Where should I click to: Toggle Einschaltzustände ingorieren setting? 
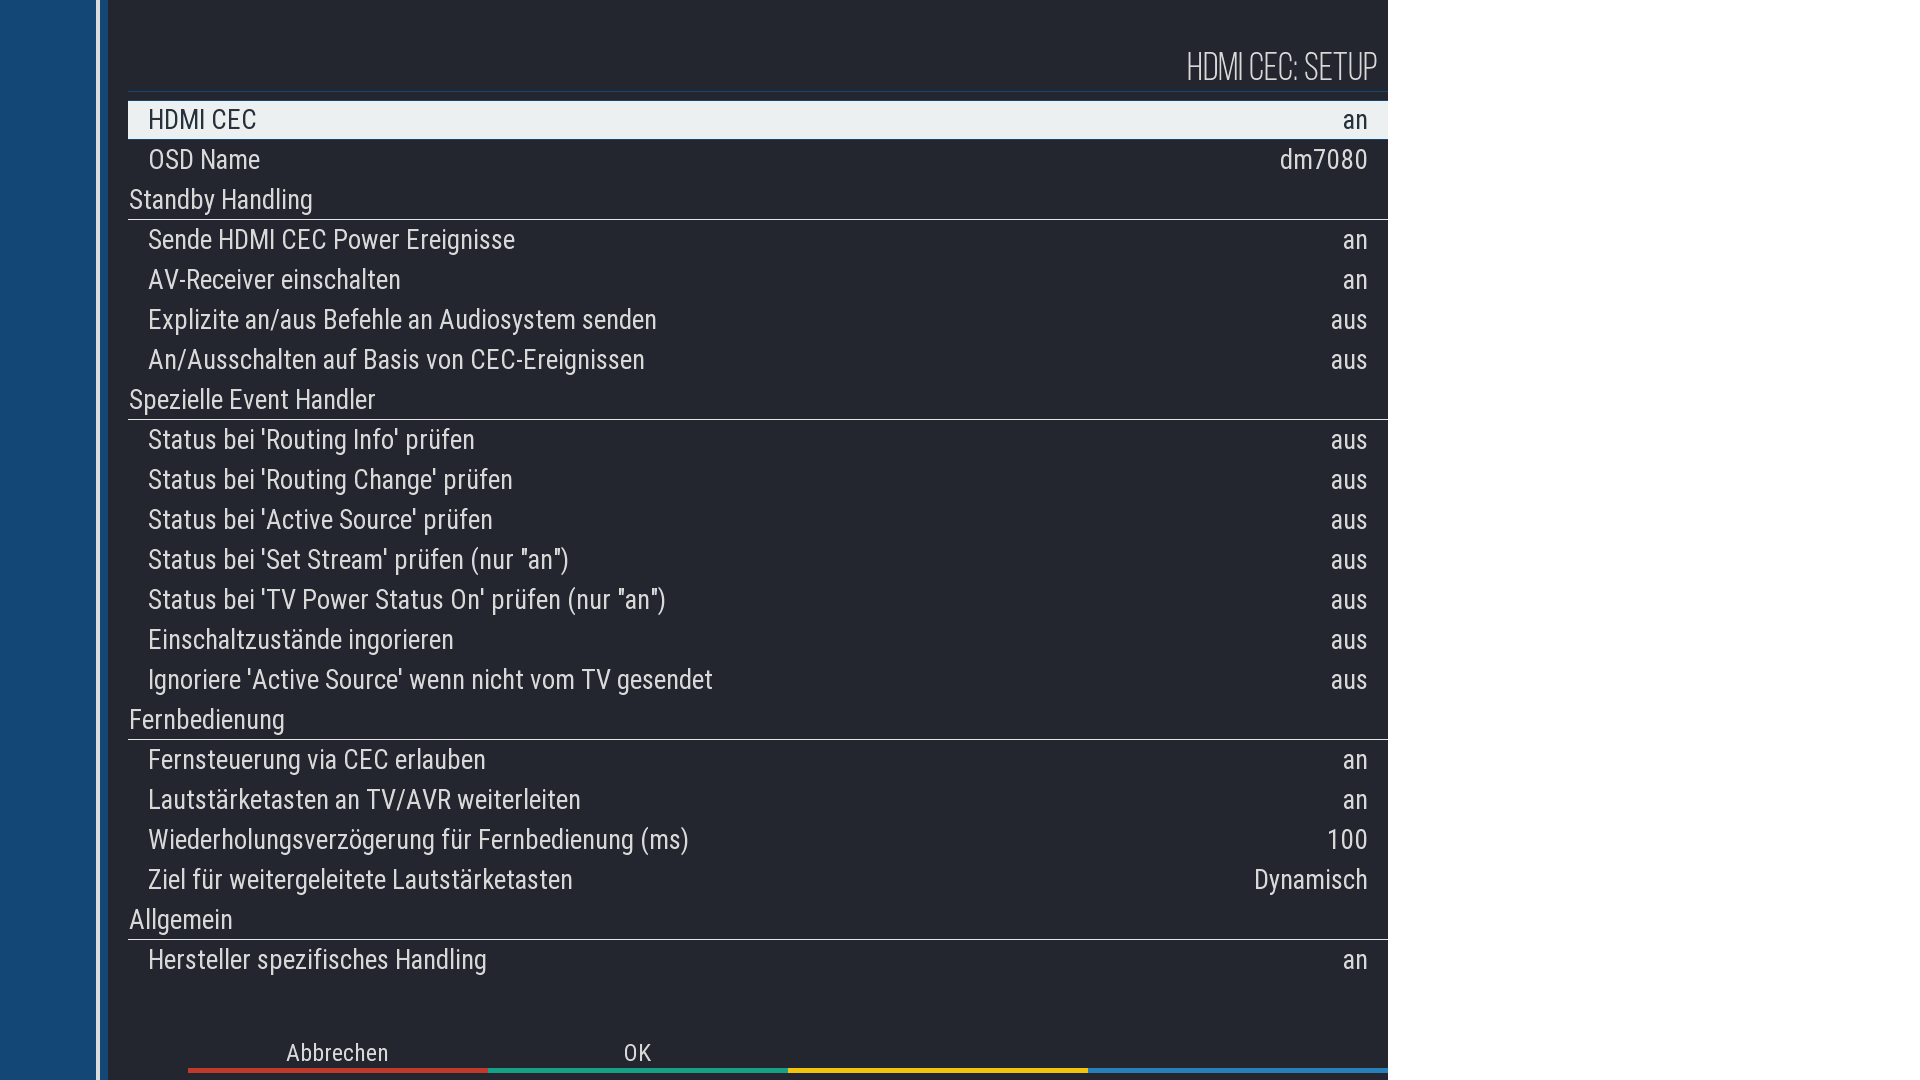757,640
